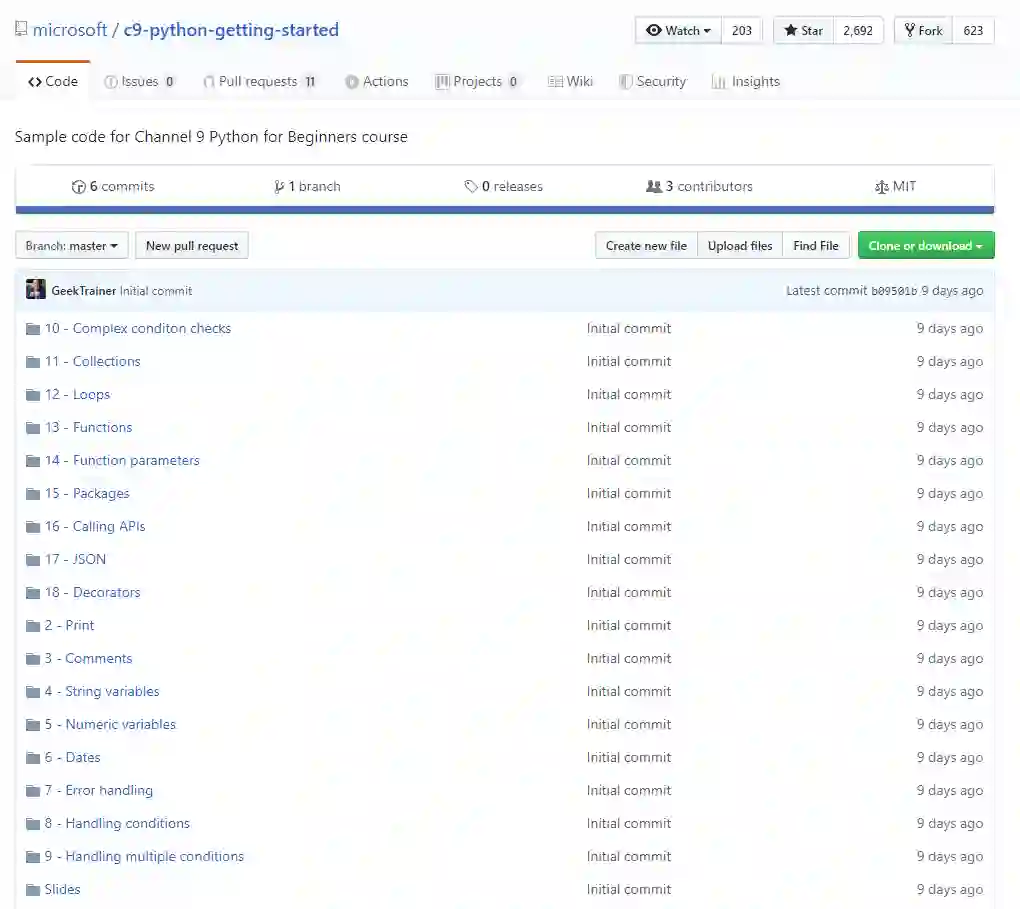Click Upload files button
1020x909 pixels.
[740, 246]
